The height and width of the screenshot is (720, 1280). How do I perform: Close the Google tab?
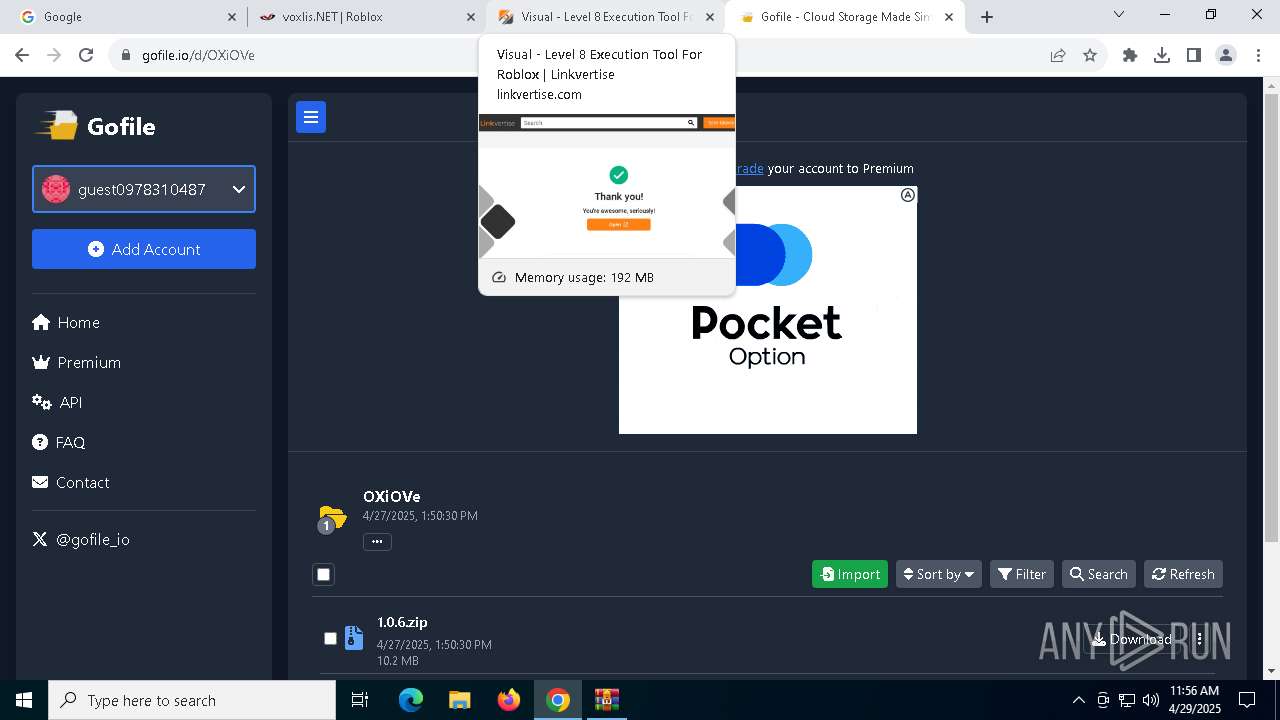pyautogui.click(x=232, y=17)
